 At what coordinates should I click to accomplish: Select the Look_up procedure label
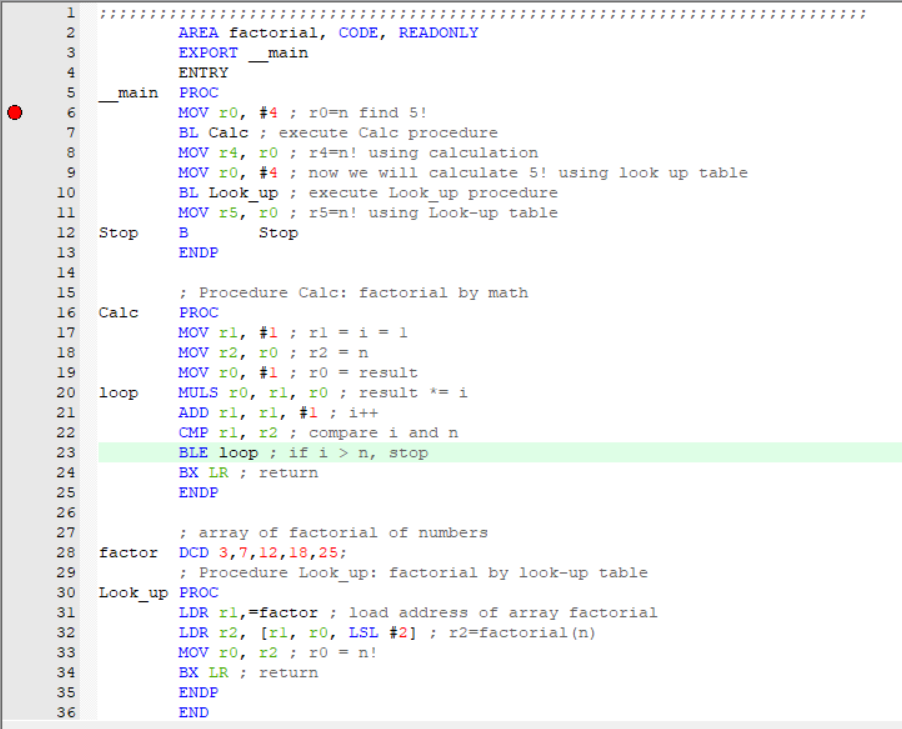pos(132,592)
